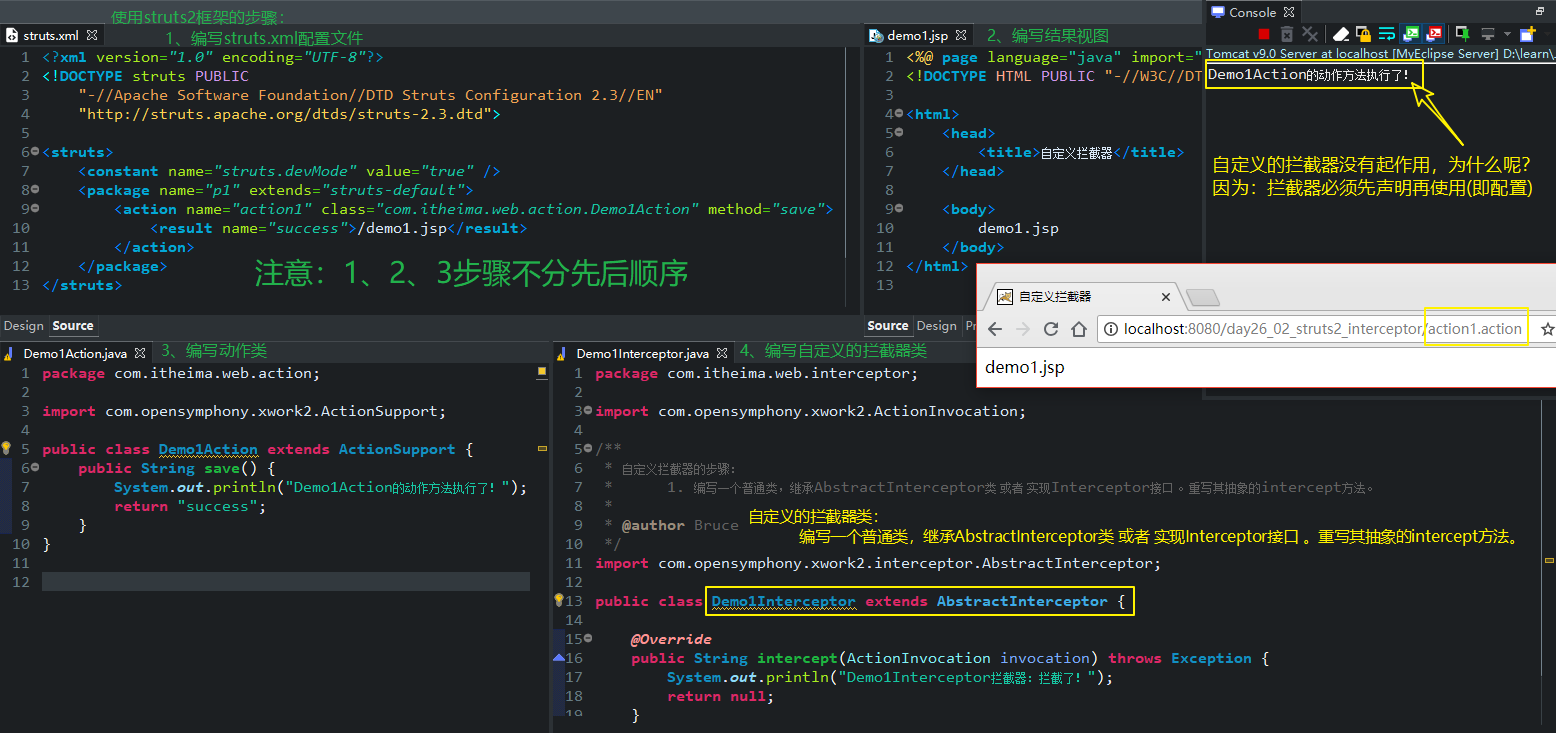1556x733 pixels.
Task: Collapse the Javadoc comment fold on line 5
Action: (x=588, y=449)
